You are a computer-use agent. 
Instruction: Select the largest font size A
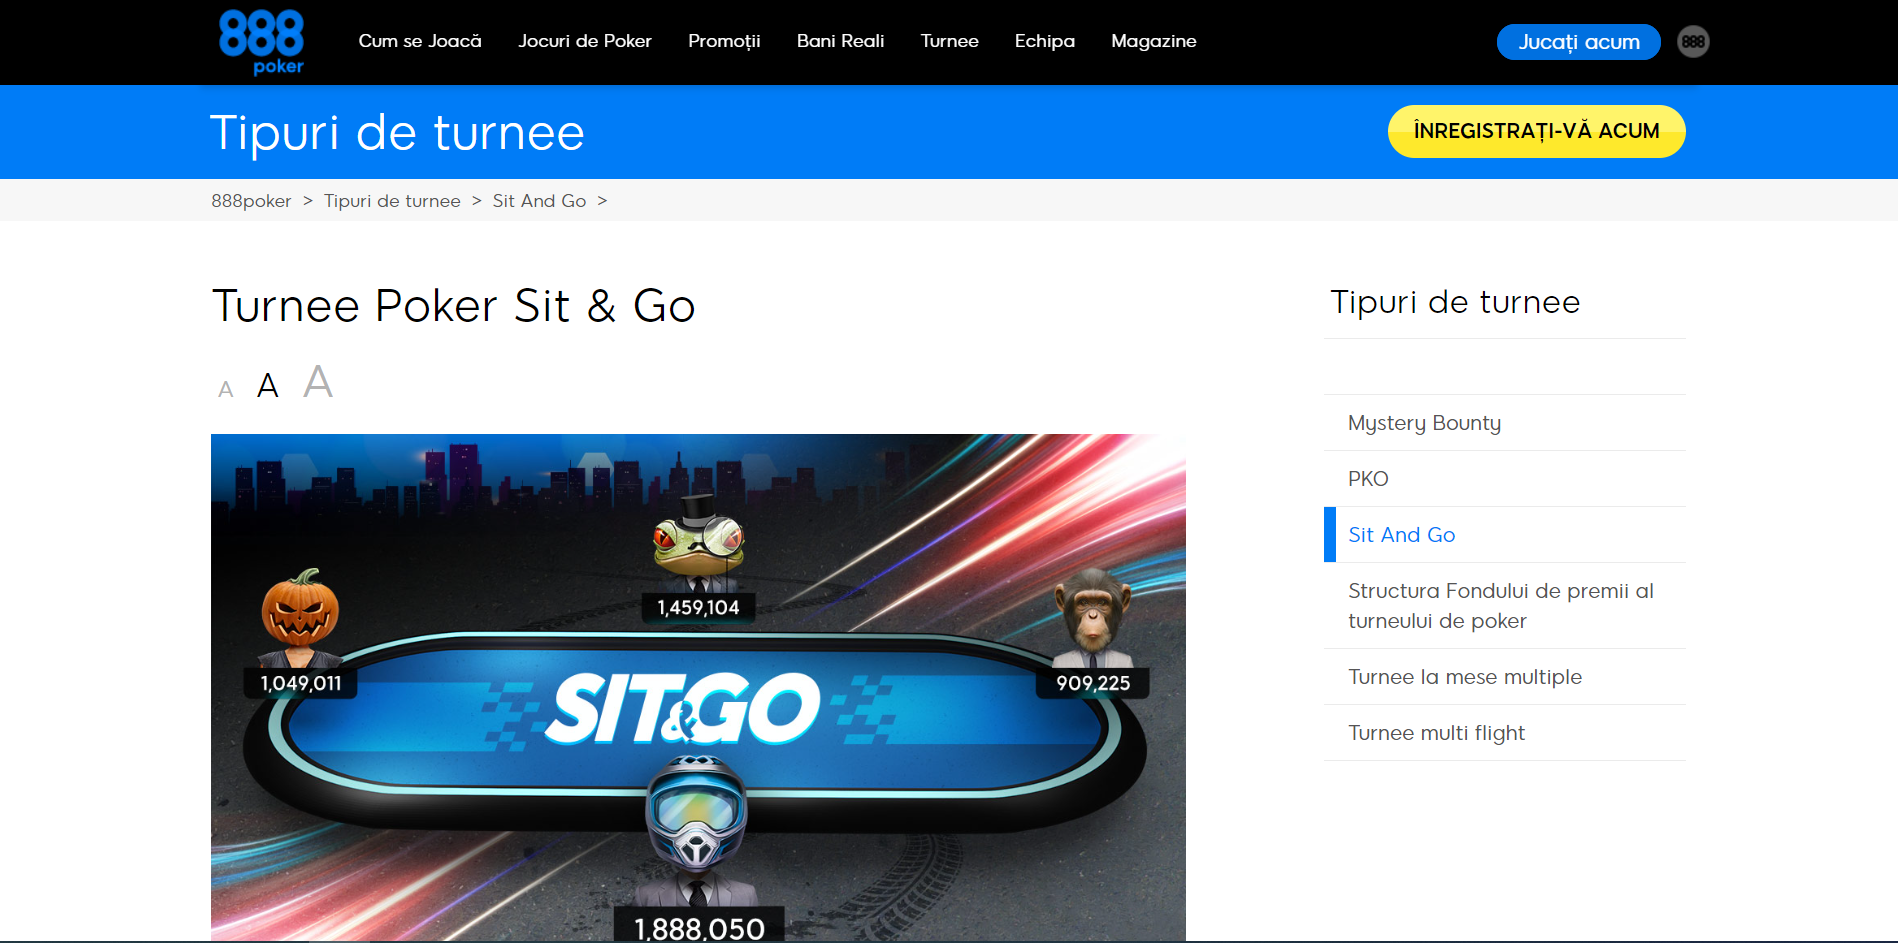tap(318, 381)
